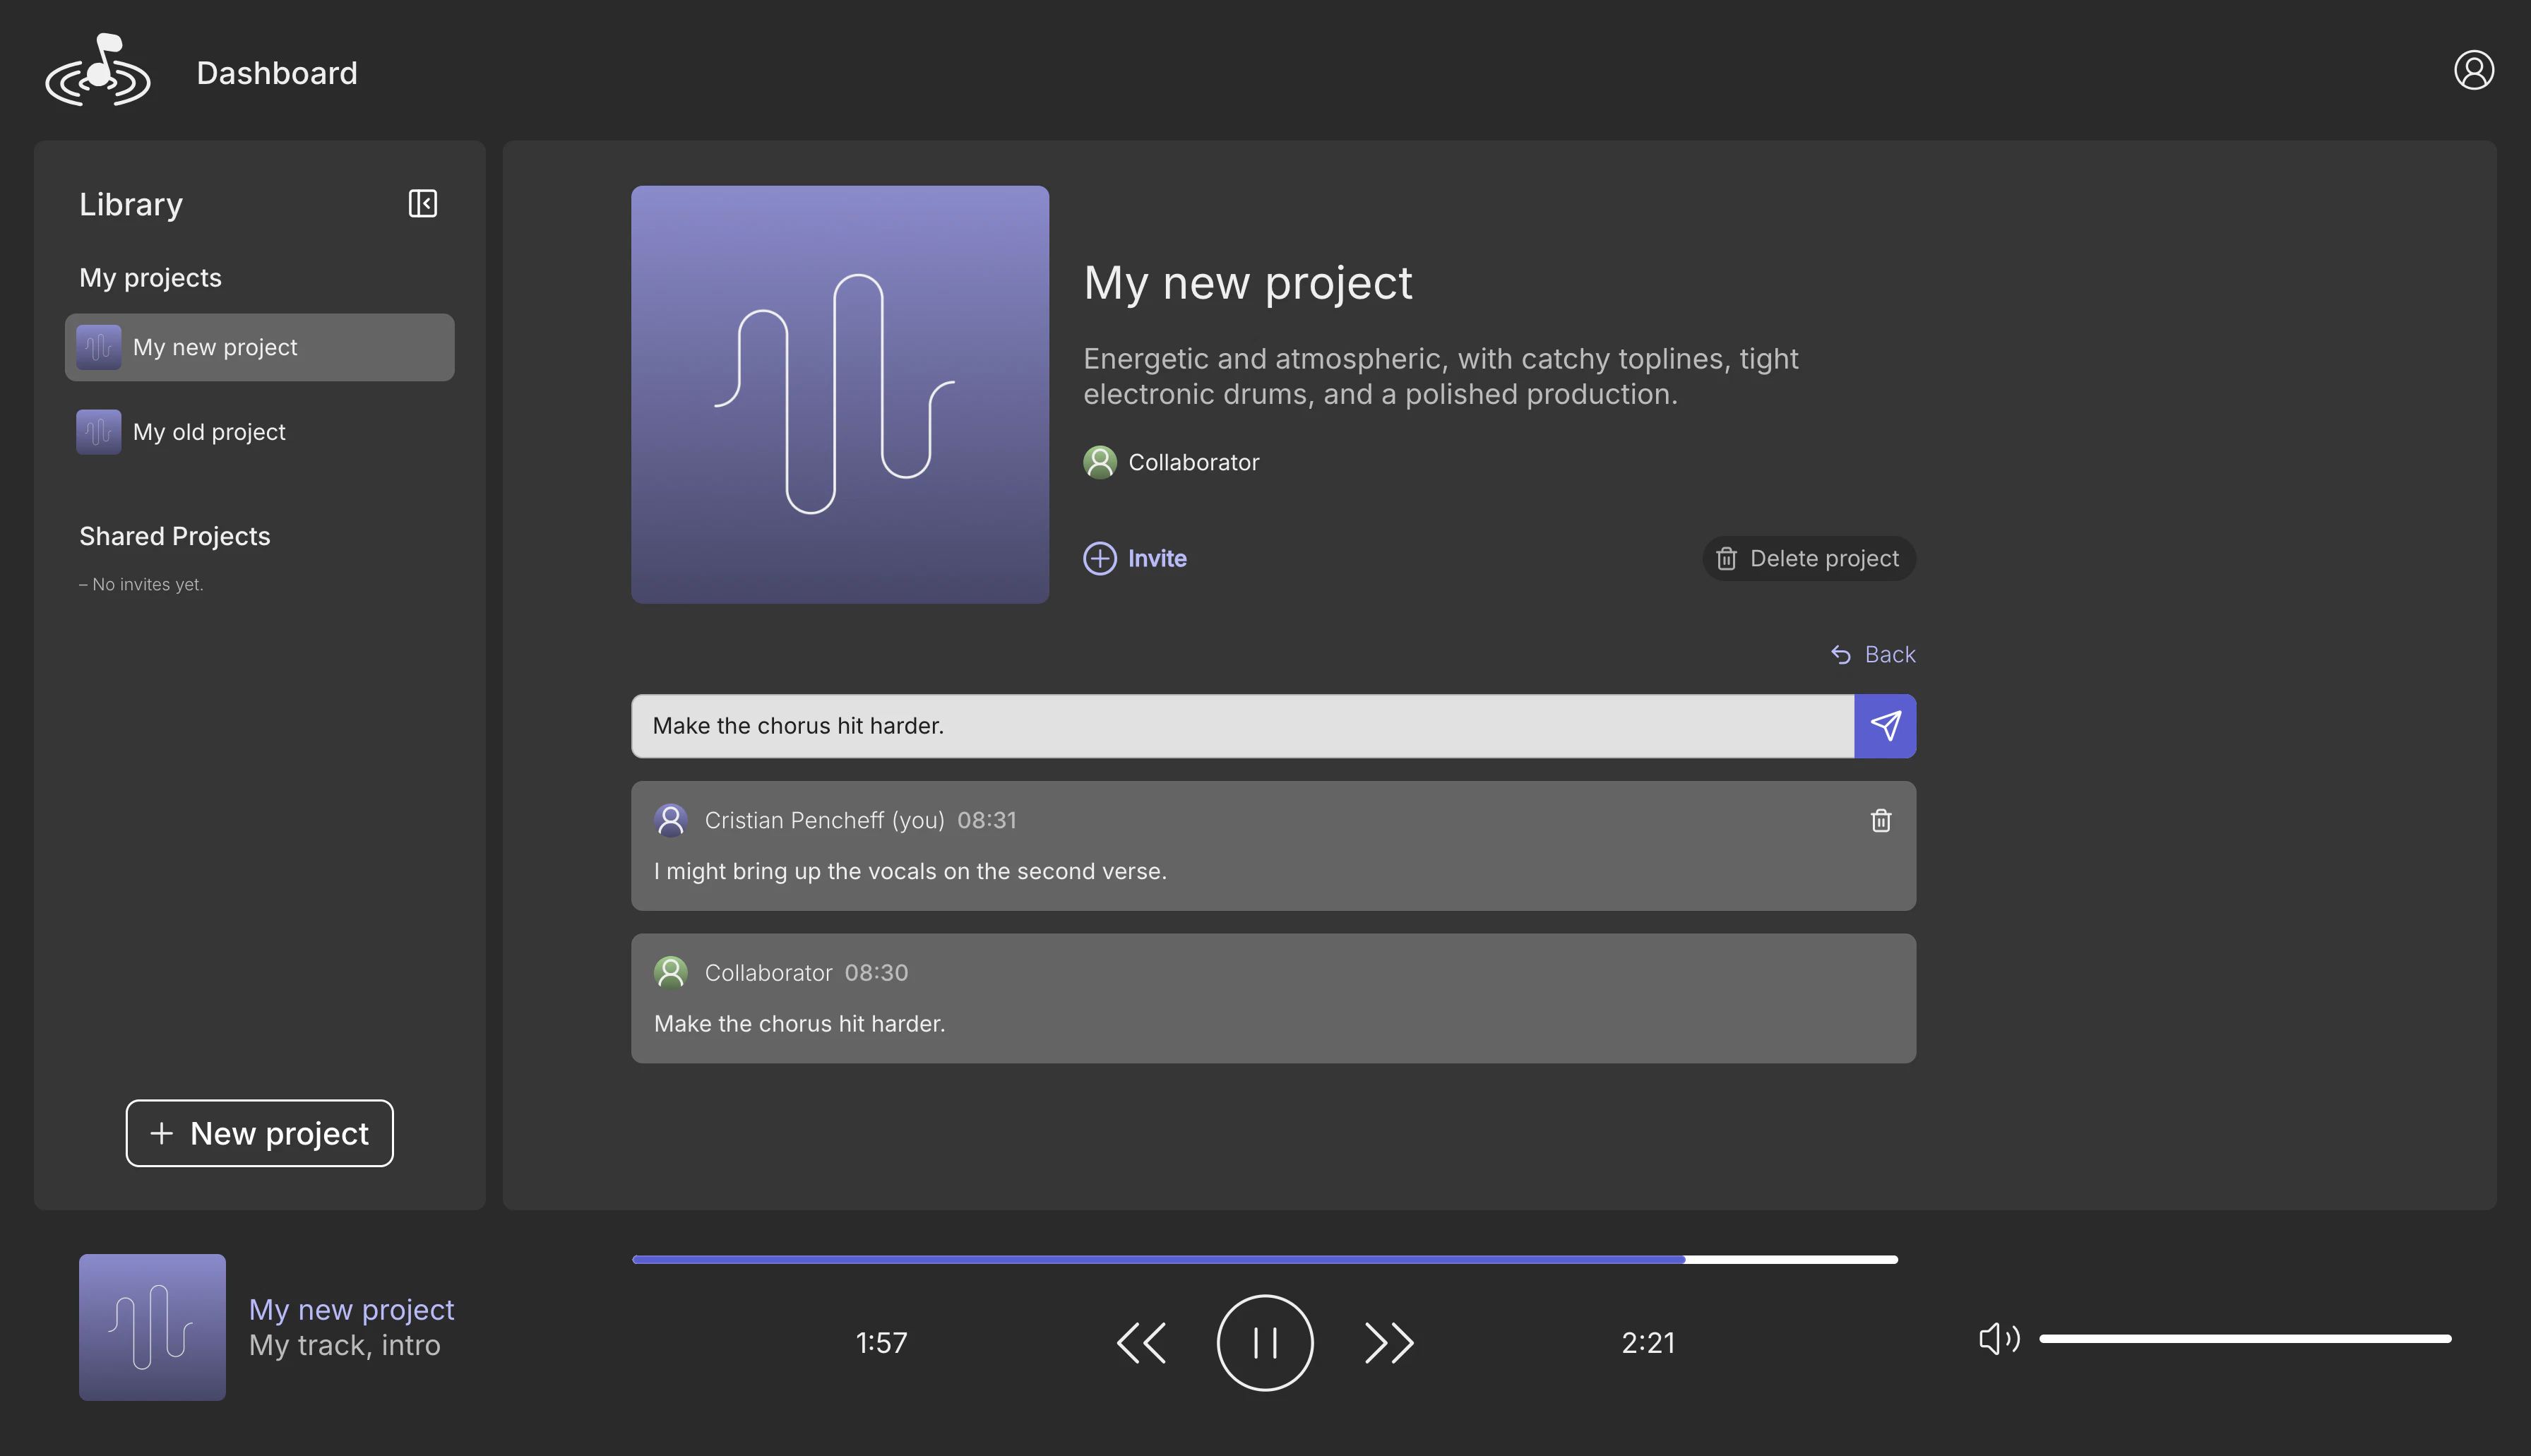Click 'My projects' section heading
Screen dimensions: 2531x1456
point(150,278)
